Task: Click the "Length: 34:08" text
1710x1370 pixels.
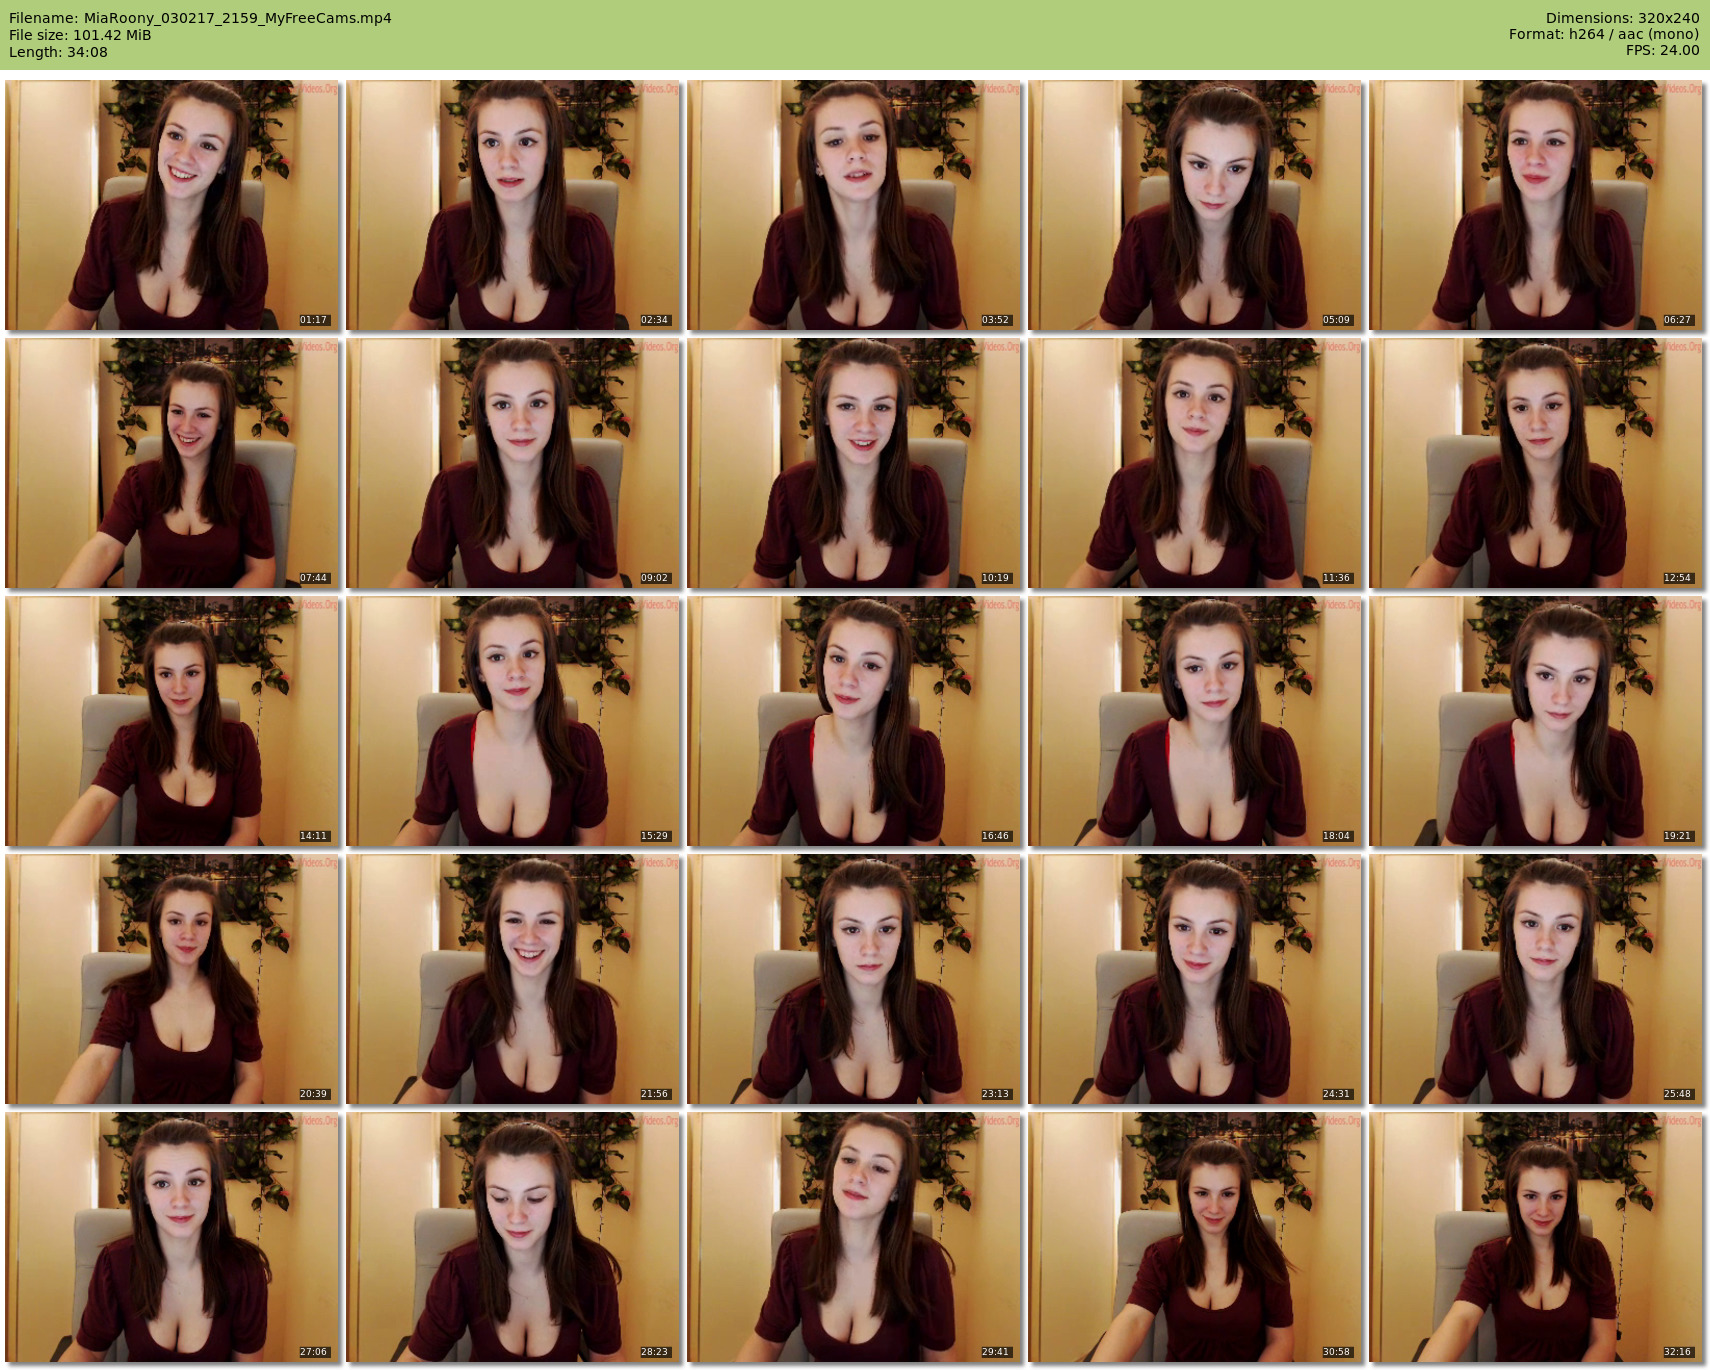Action: pos(58,52)
